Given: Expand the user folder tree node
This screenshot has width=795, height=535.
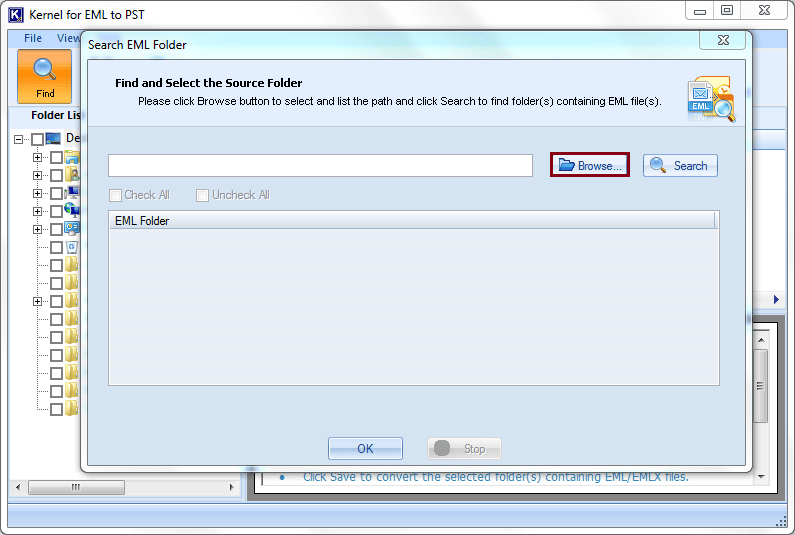Looking at the screenshot, I should coord(37,175).
